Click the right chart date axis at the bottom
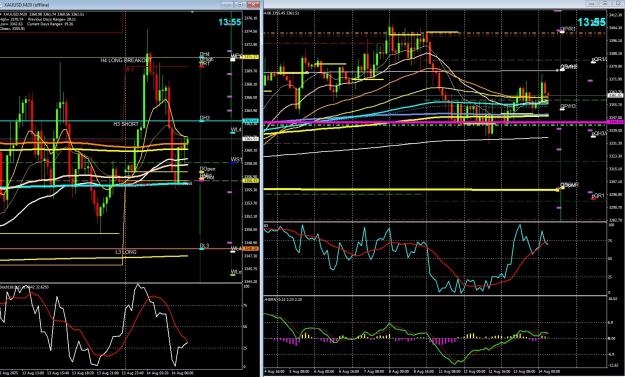The width and height of the screenshot is (625, 377). (x=434, y=371)
